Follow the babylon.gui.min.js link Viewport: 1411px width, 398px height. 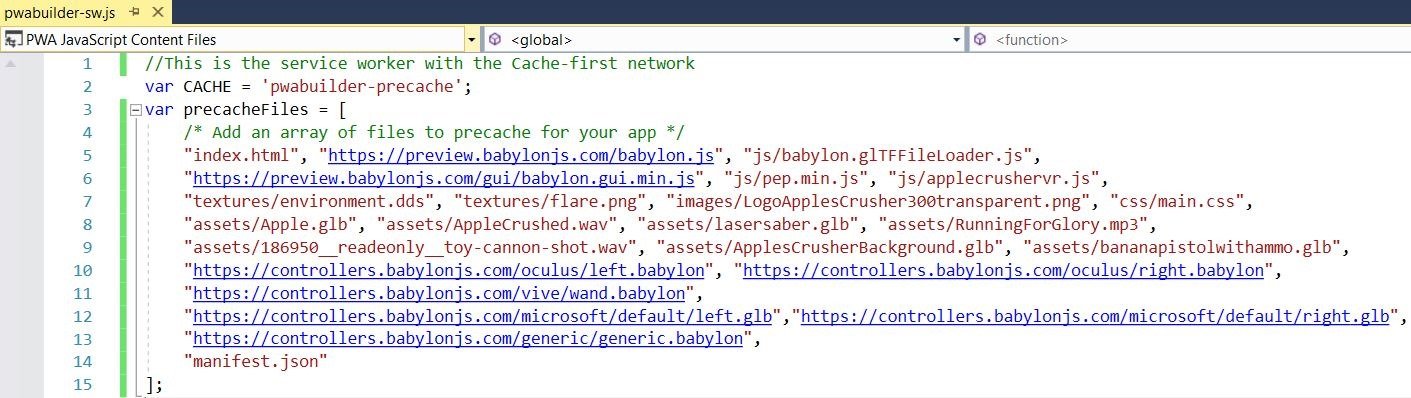443,178
